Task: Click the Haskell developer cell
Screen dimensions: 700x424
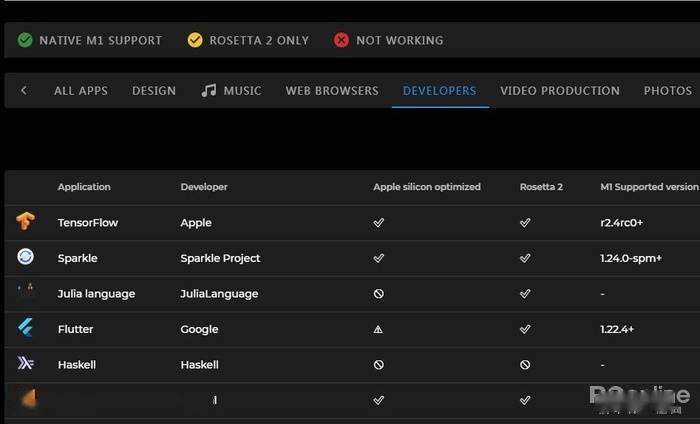Action: click(x=200, y=365)
